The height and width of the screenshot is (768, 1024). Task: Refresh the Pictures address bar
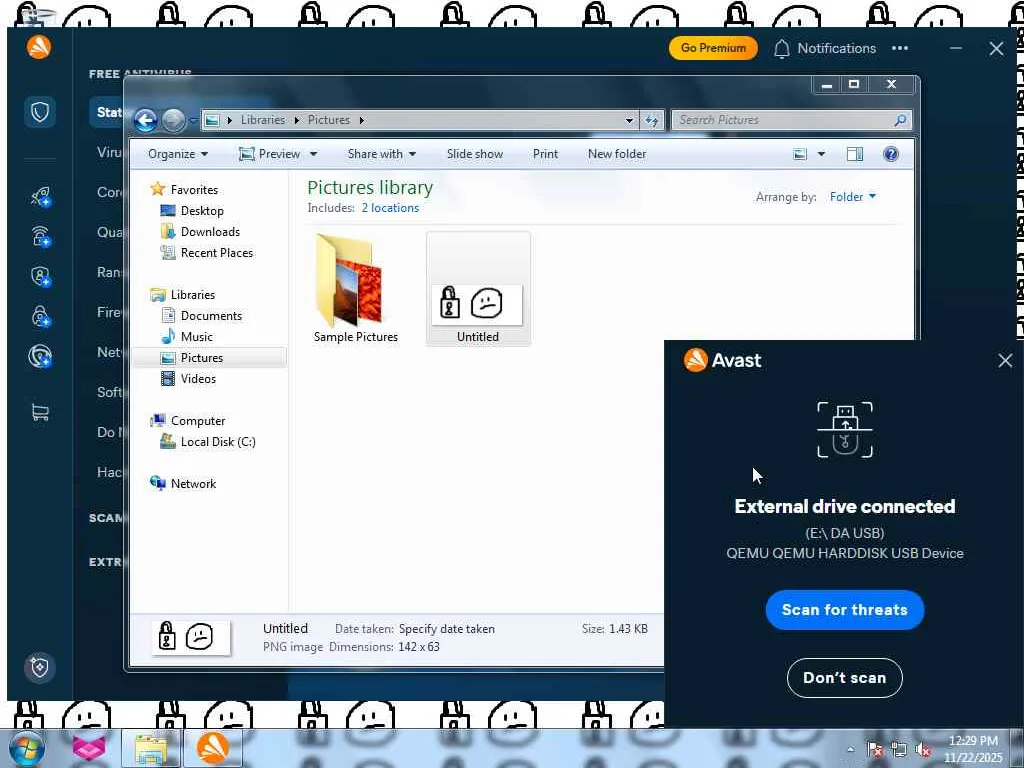pyautogui.click(x=652, y=120)
